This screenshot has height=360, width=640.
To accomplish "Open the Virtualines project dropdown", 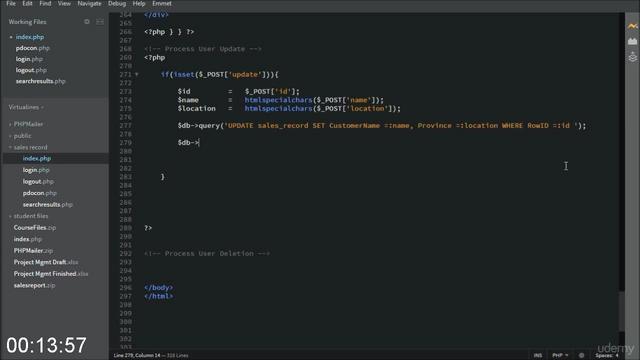I will click(x=26, y=107).
